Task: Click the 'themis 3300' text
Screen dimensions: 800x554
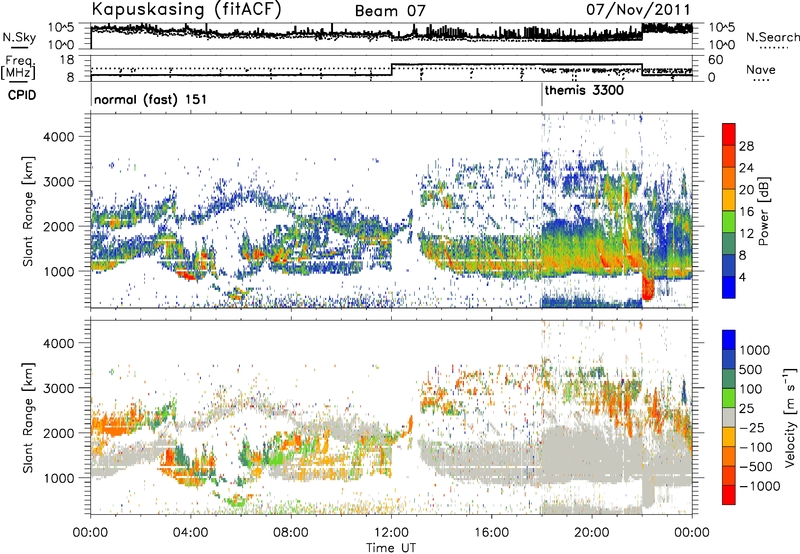Action: click(584, 91)
